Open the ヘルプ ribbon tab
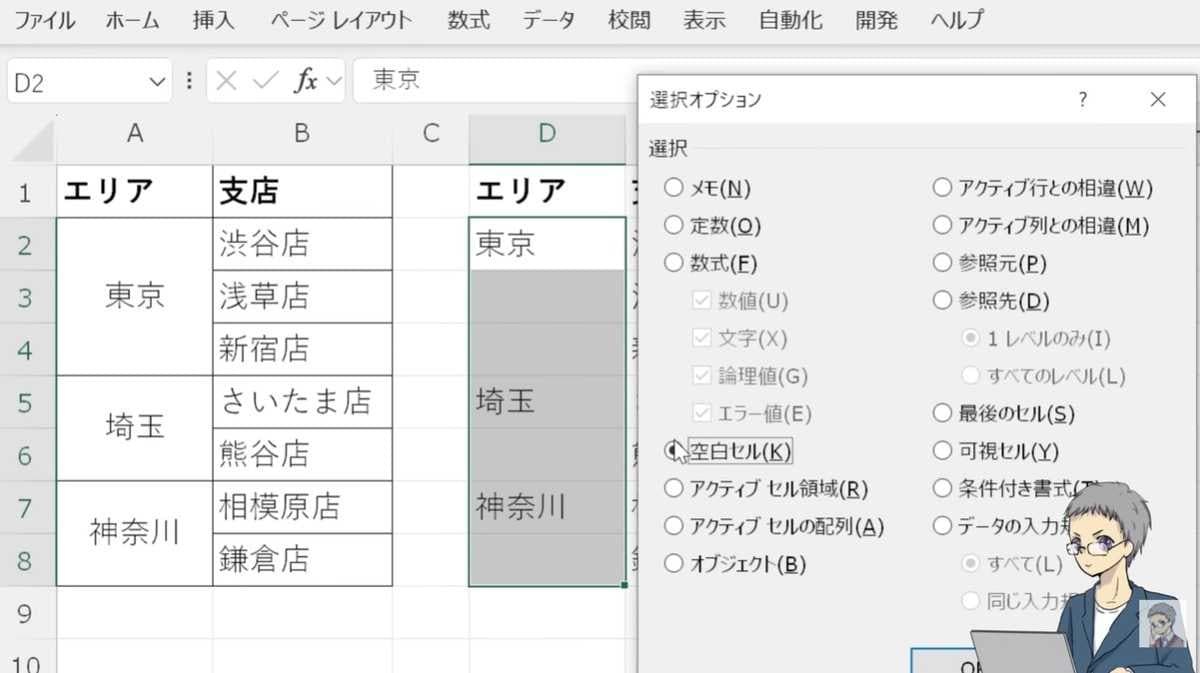 [x=956, y=20]
